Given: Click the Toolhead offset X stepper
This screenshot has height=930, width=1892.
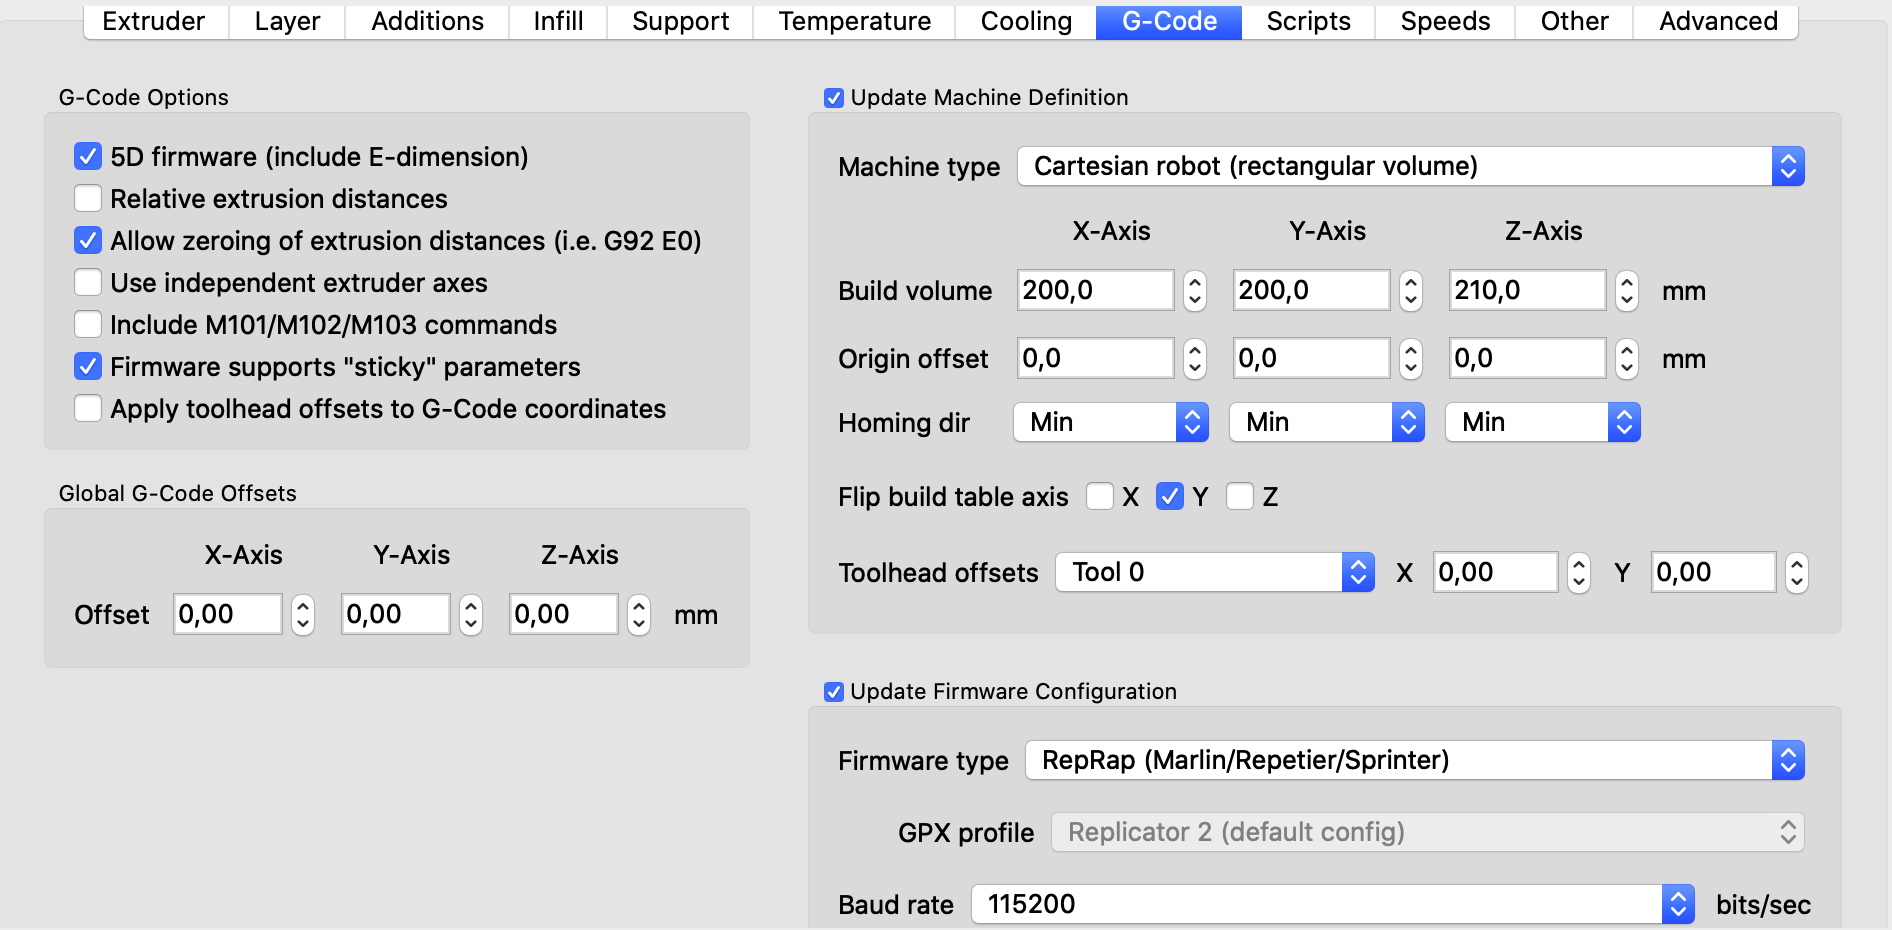Looking at the screenshot, I should pos(1579,573).
